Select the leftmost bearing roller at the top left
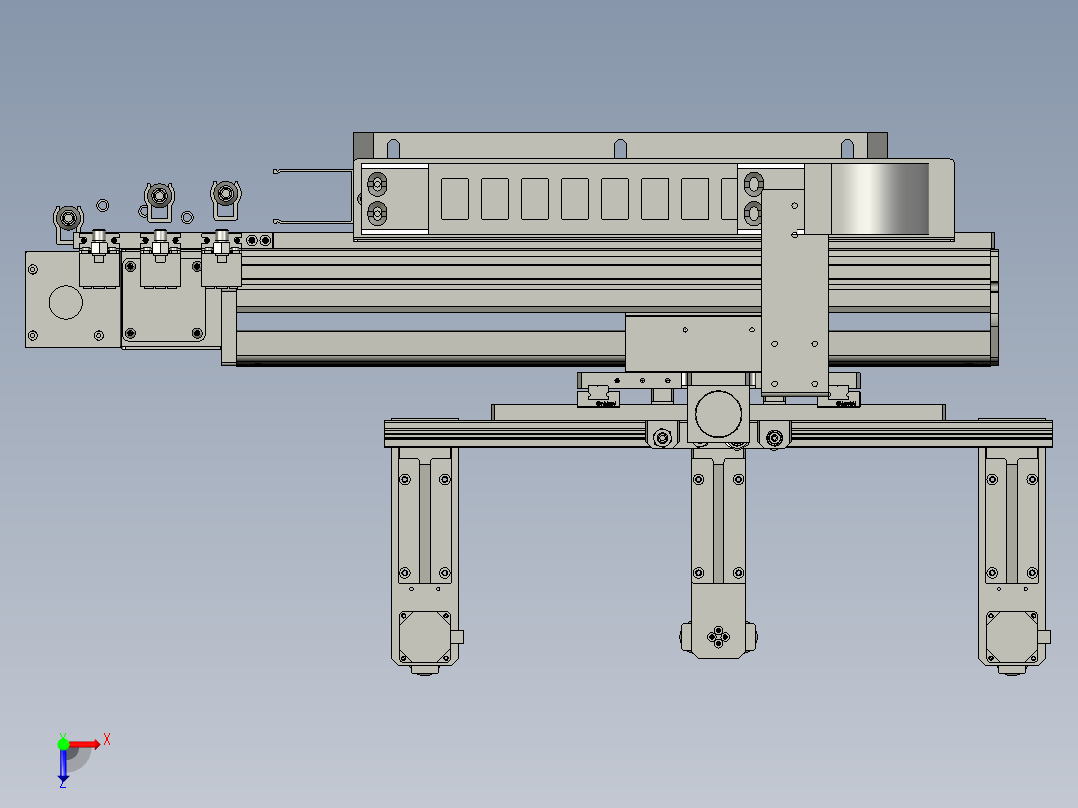Image resolution: width=1078 pixels, height=808 pixels. [68, 219]
